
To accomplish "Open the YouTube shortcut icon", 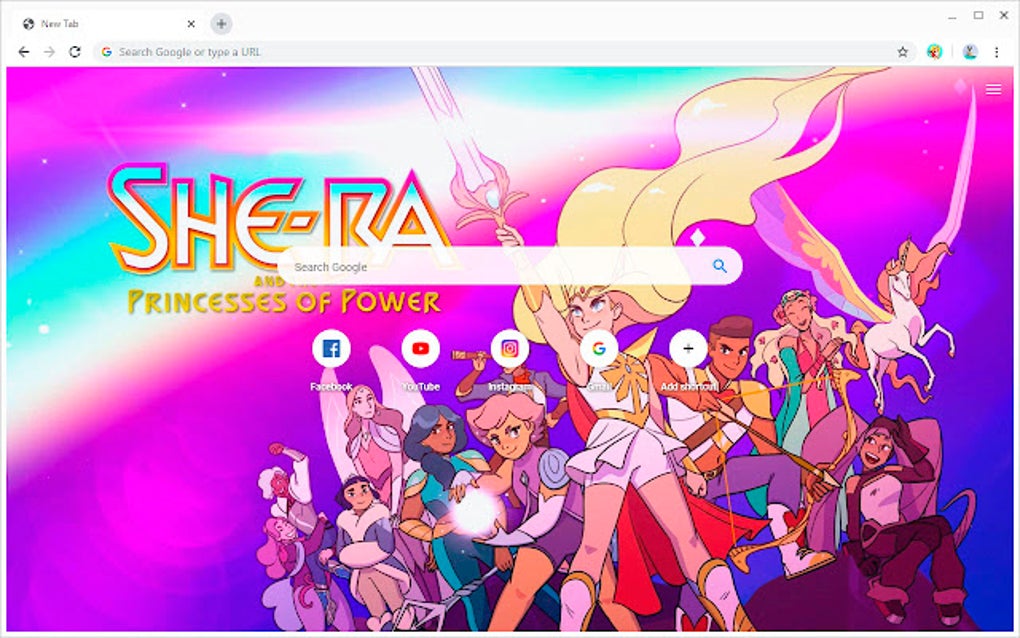I will tap(420, 348).
